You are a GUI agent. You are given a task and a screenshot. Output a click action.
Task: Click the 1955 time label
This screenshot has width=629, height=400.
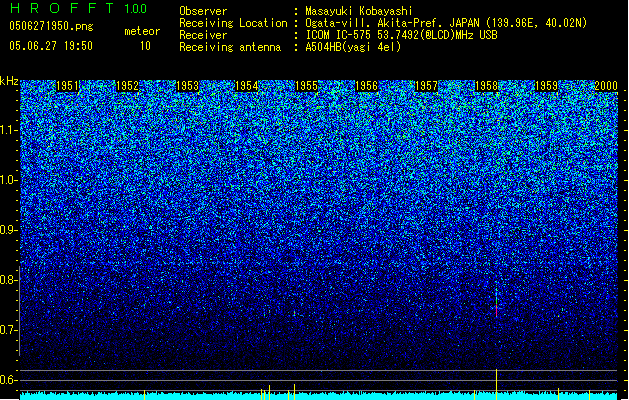[x=306, y=86]
